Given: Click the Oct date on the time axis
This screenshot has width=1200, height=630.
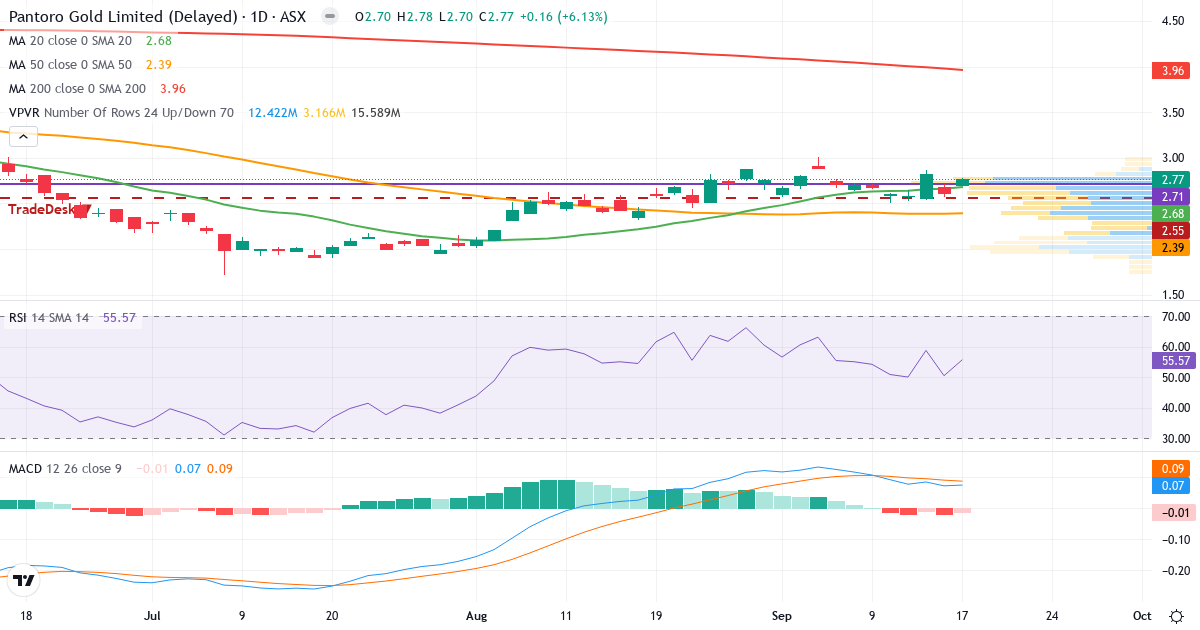Looking at the screenshot, I should pyautogui.click(x=1142, y=615).
